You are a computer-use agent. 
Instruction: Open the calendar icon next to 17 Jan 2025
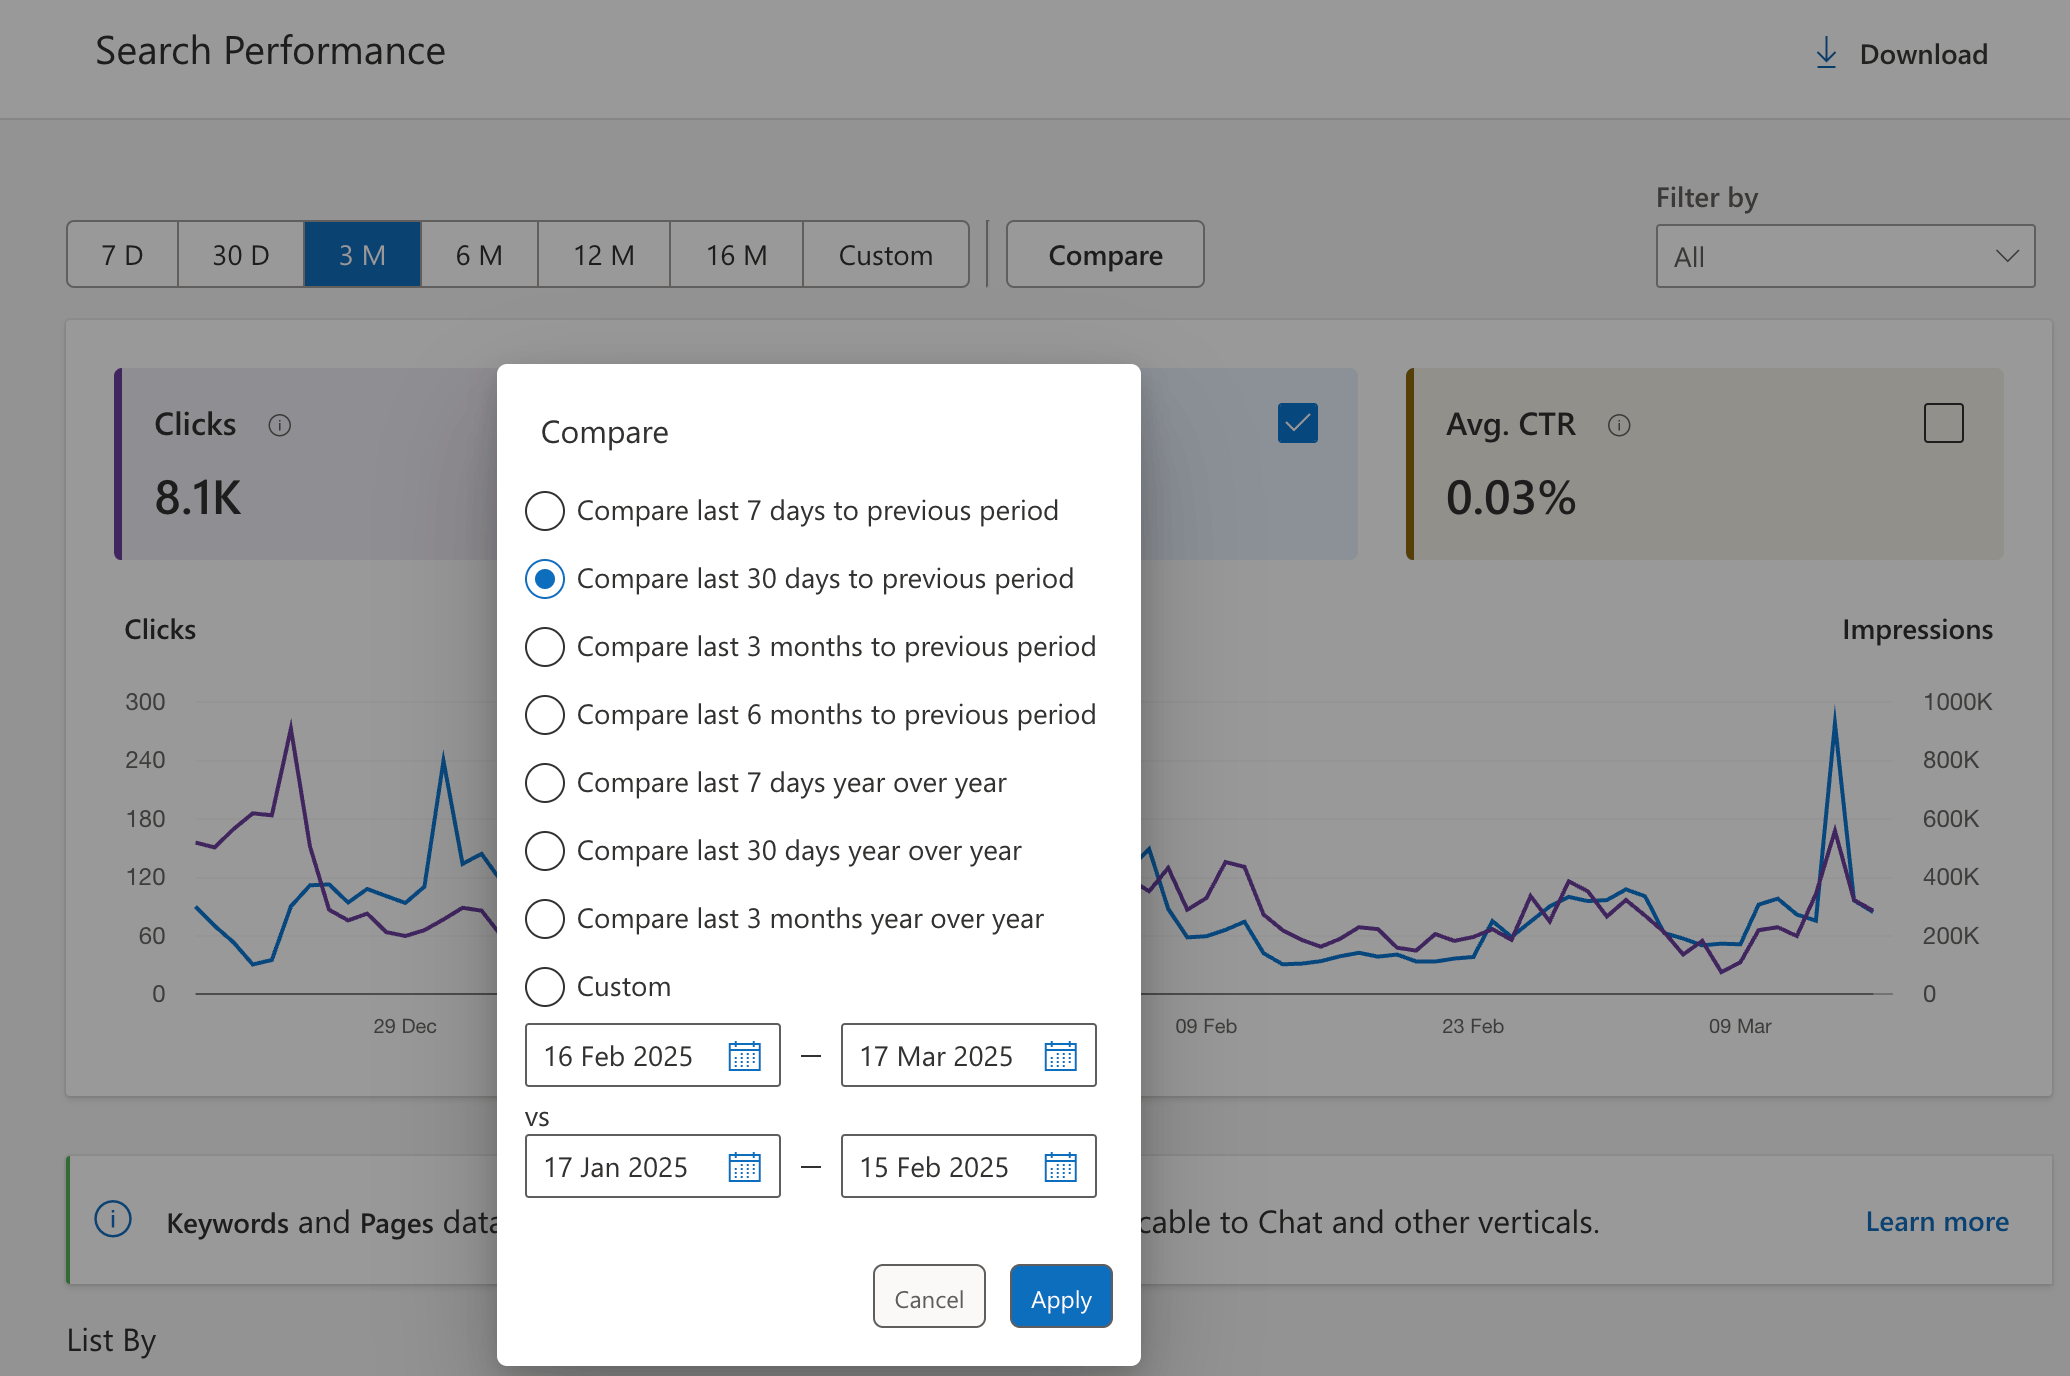click(746, 1166)
